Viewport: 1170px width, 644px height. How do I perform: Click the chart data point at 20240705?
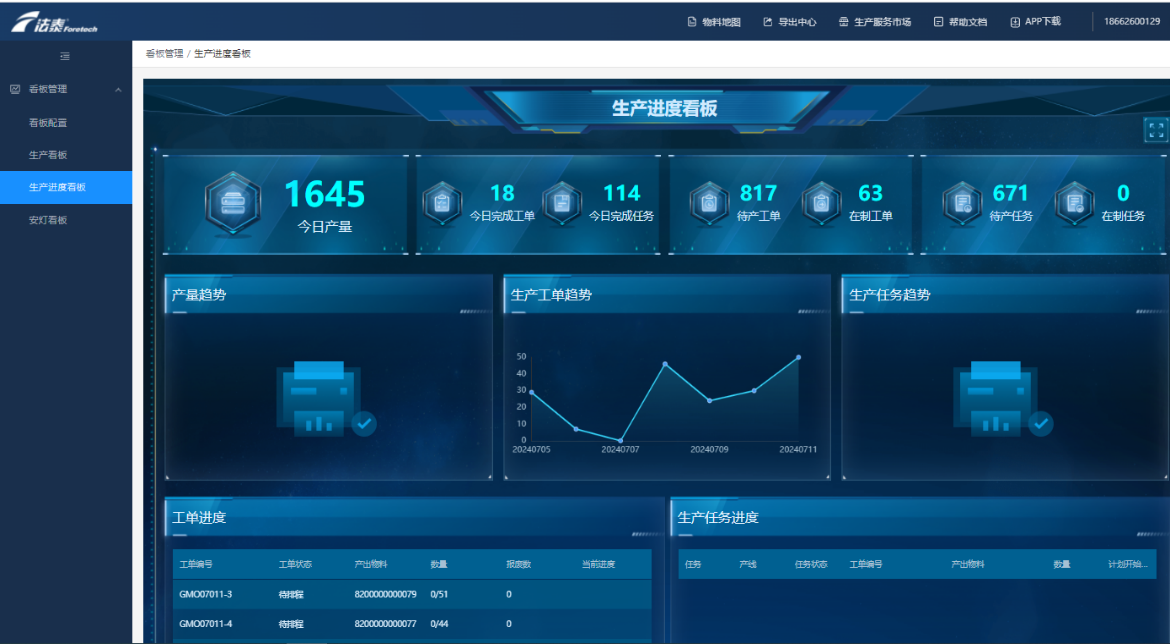point(531,392)
